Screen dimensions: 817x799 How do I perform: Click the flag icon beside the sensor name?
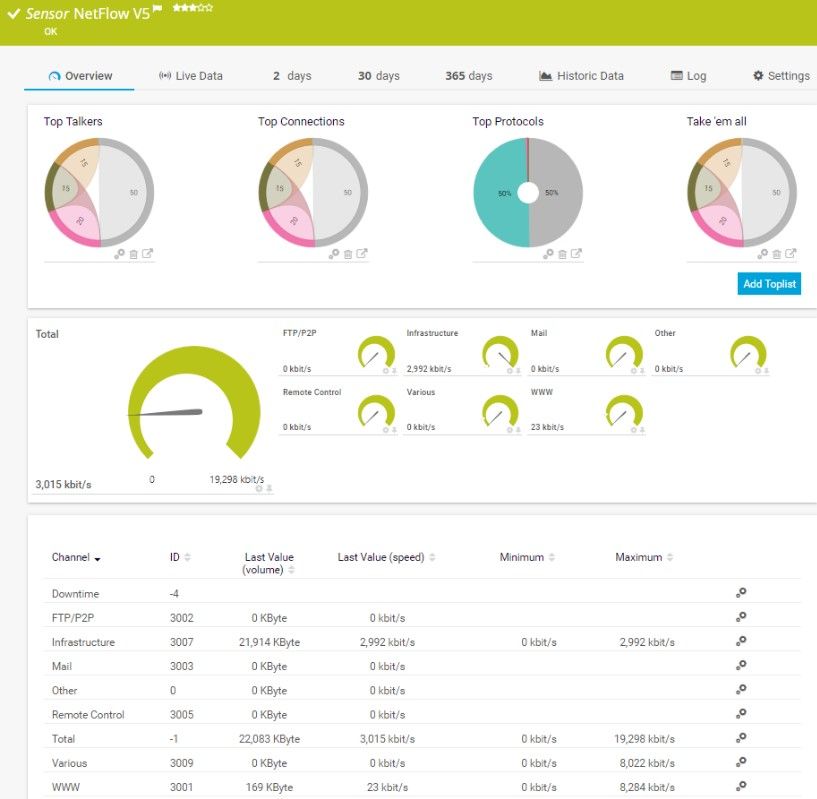(x=157, y=11)
